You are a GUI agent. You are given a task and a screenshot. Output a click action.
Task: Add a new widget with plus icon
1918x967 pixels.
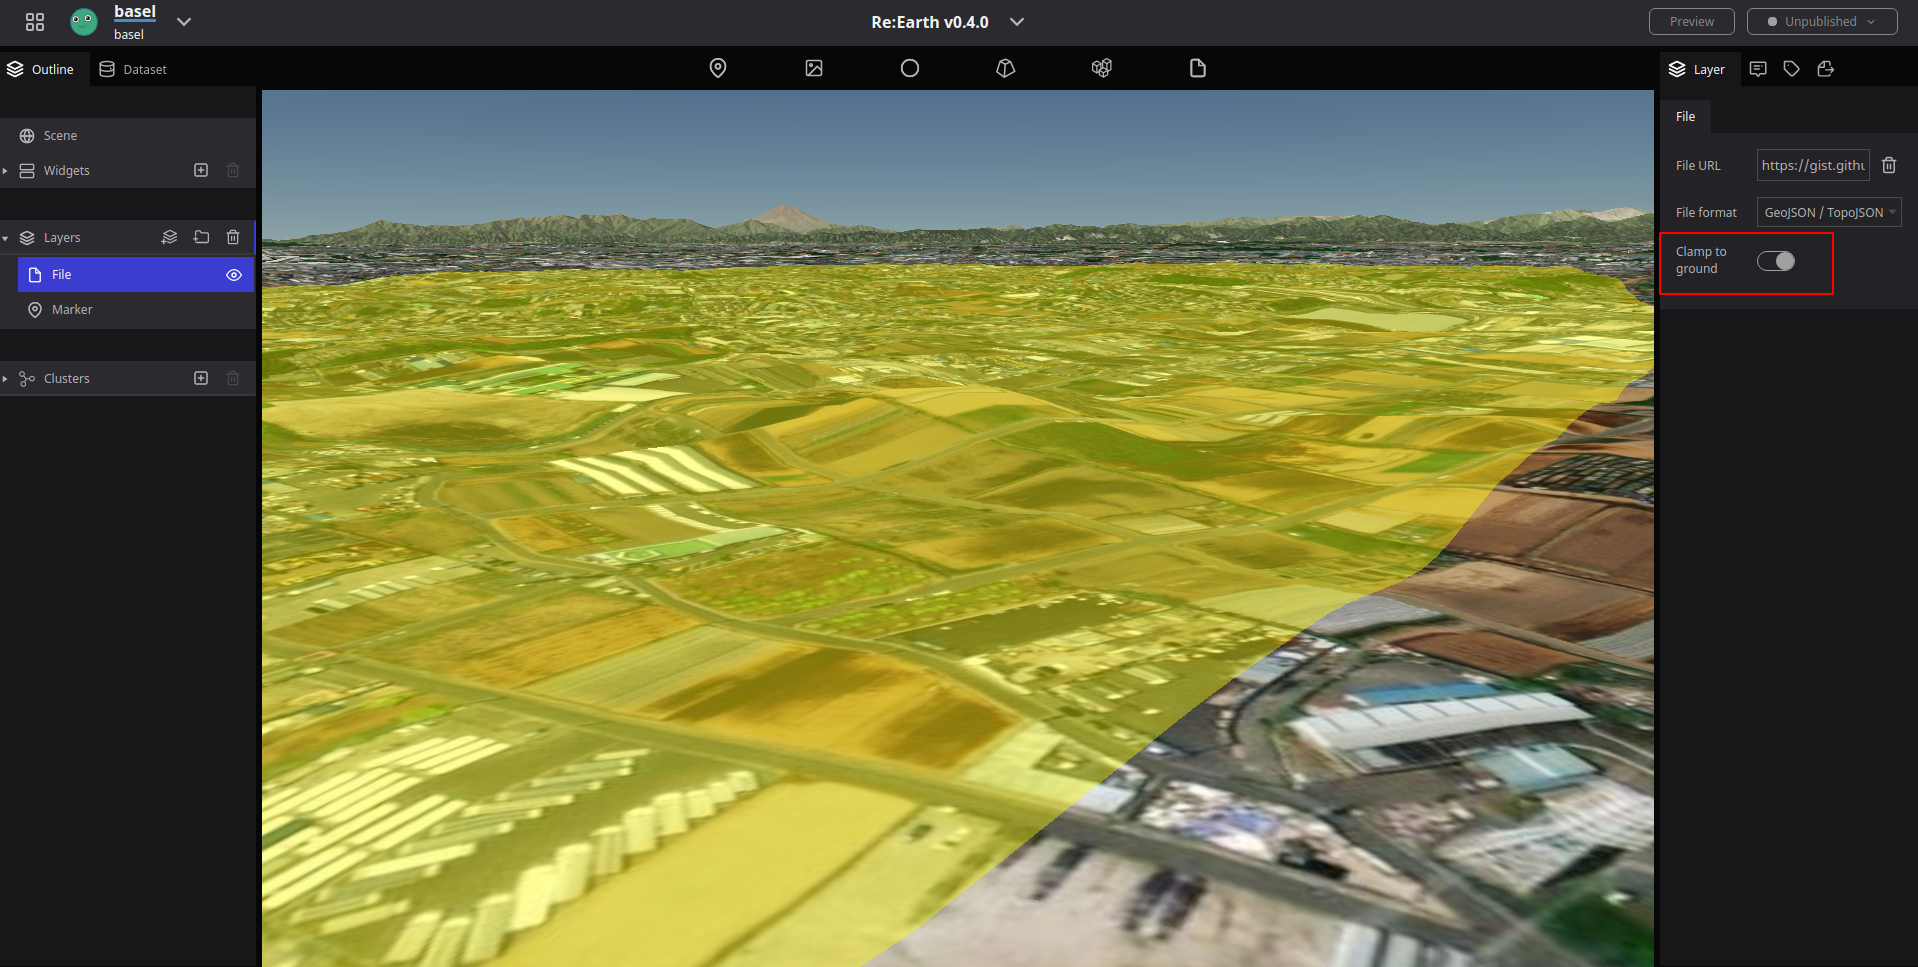click(201, 170)
